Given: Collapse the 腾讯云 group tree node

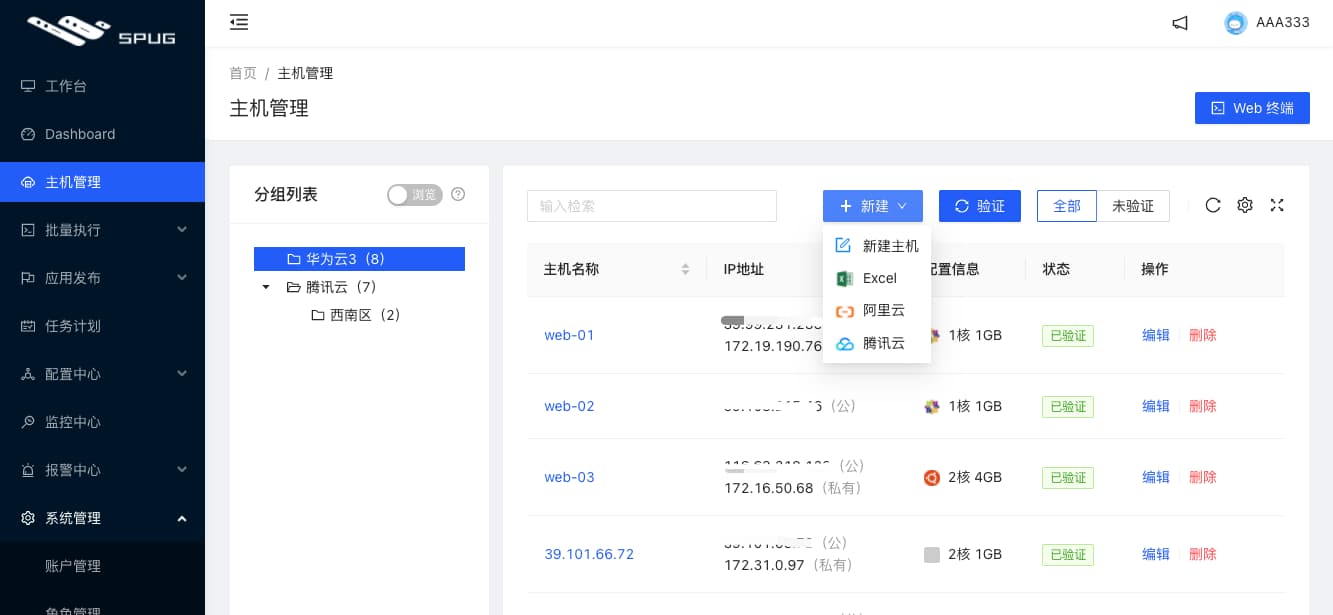Looking at the screenshot, I should (265, 287).
